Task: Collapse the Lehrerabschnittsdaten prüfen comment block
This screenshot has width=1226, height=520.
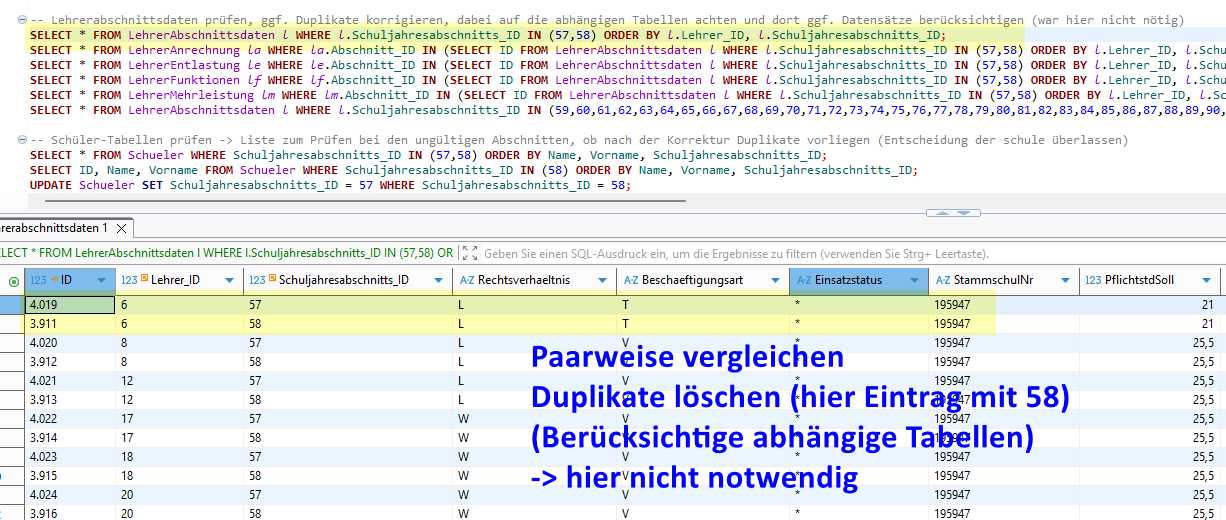Action: tap(22, 20)
